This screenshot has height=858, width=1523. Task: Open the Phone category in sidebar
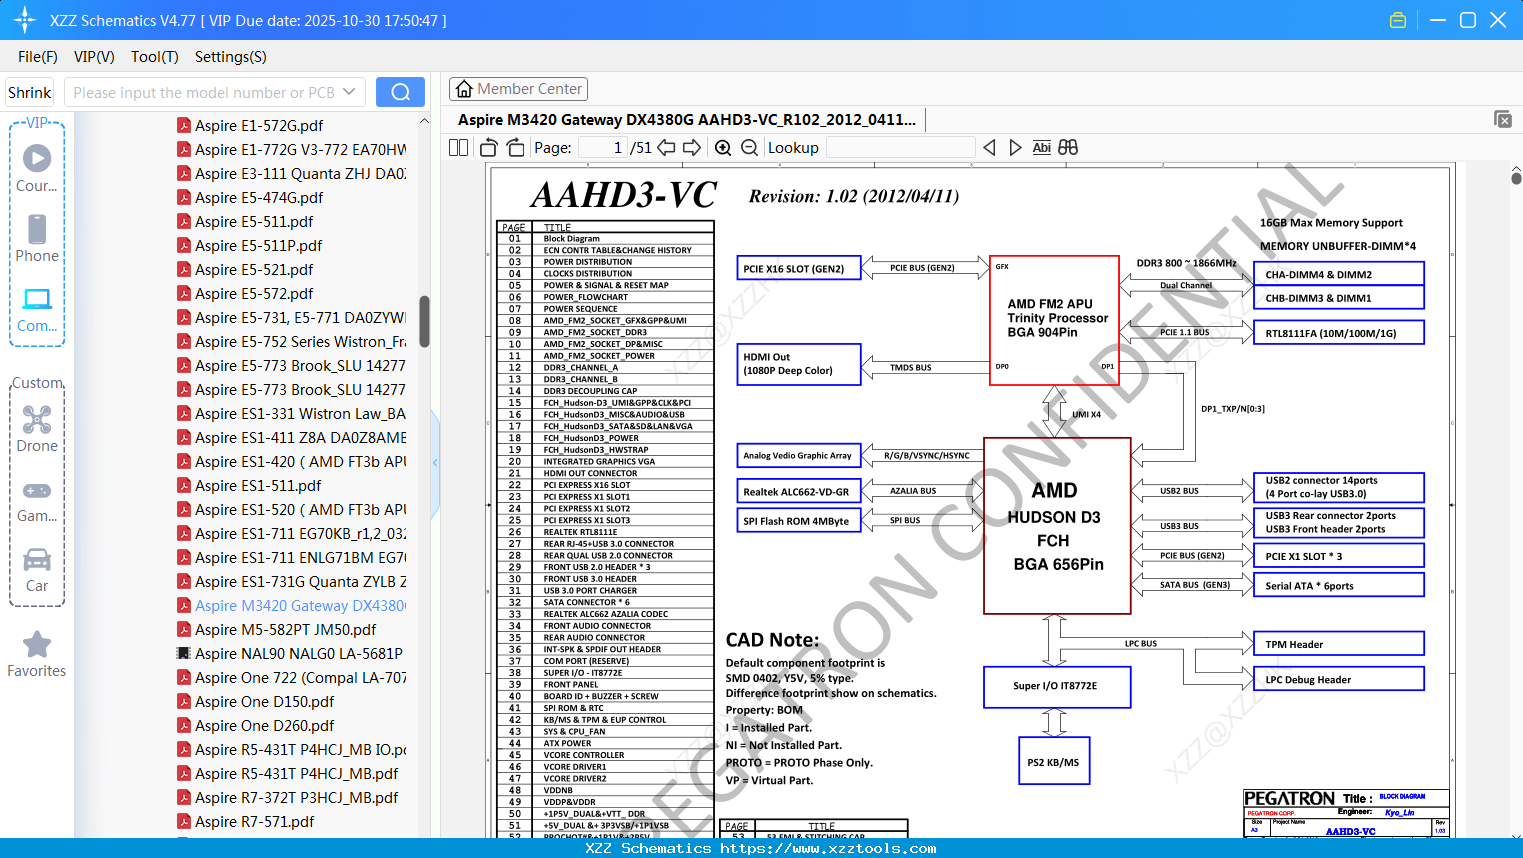[37, 238]
